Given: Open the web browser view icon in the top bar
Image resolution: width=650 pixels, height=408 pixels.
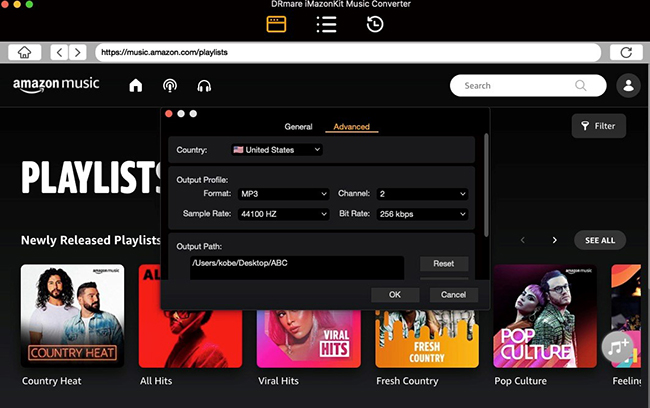Looking at the screenshot, I should tap(276, 24).
